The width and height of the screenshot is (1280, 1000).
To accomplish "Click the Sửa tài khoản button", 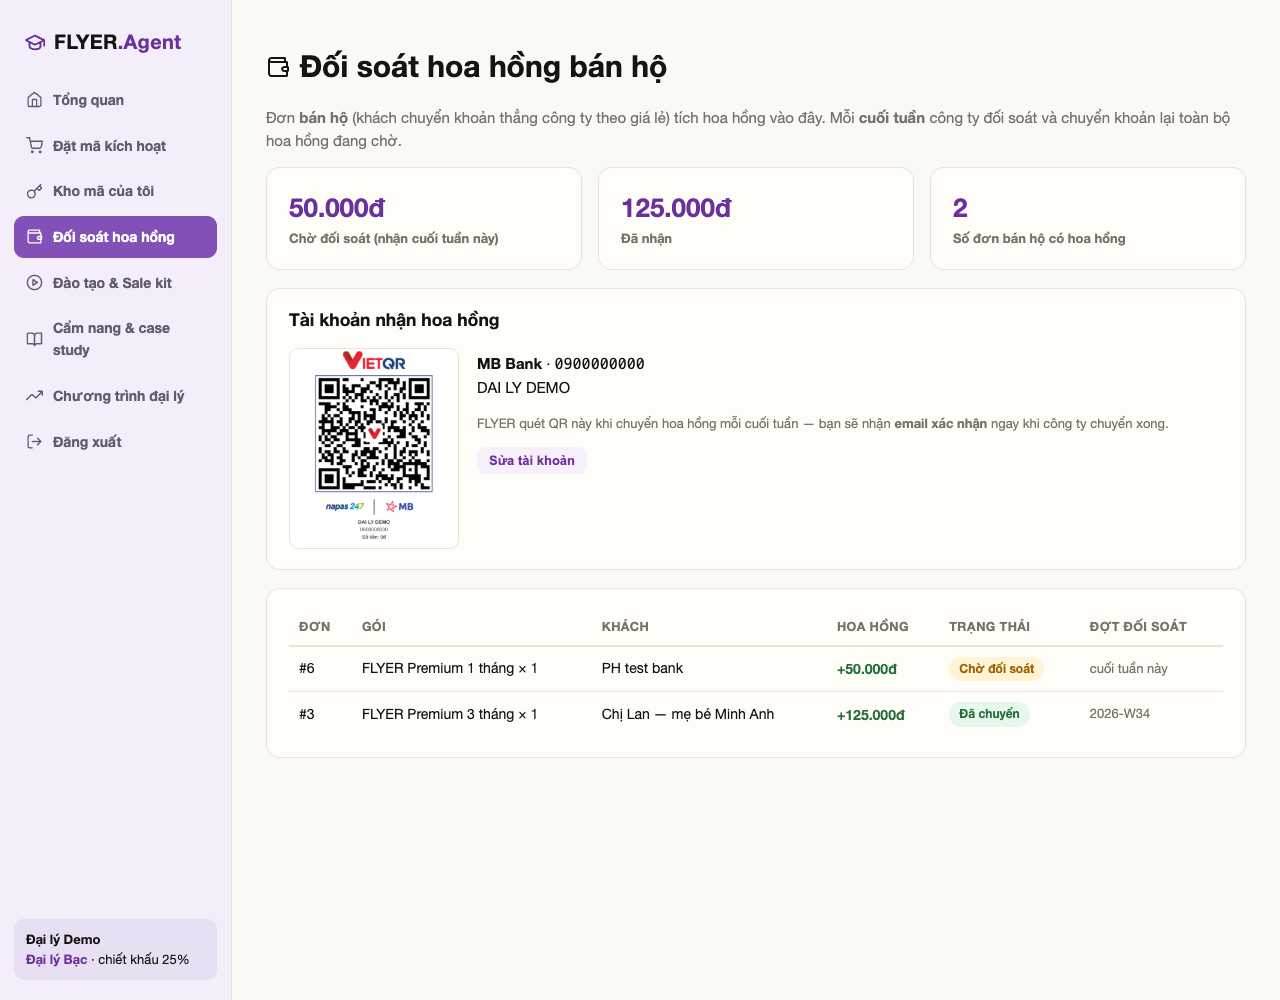I will (532, 460).
